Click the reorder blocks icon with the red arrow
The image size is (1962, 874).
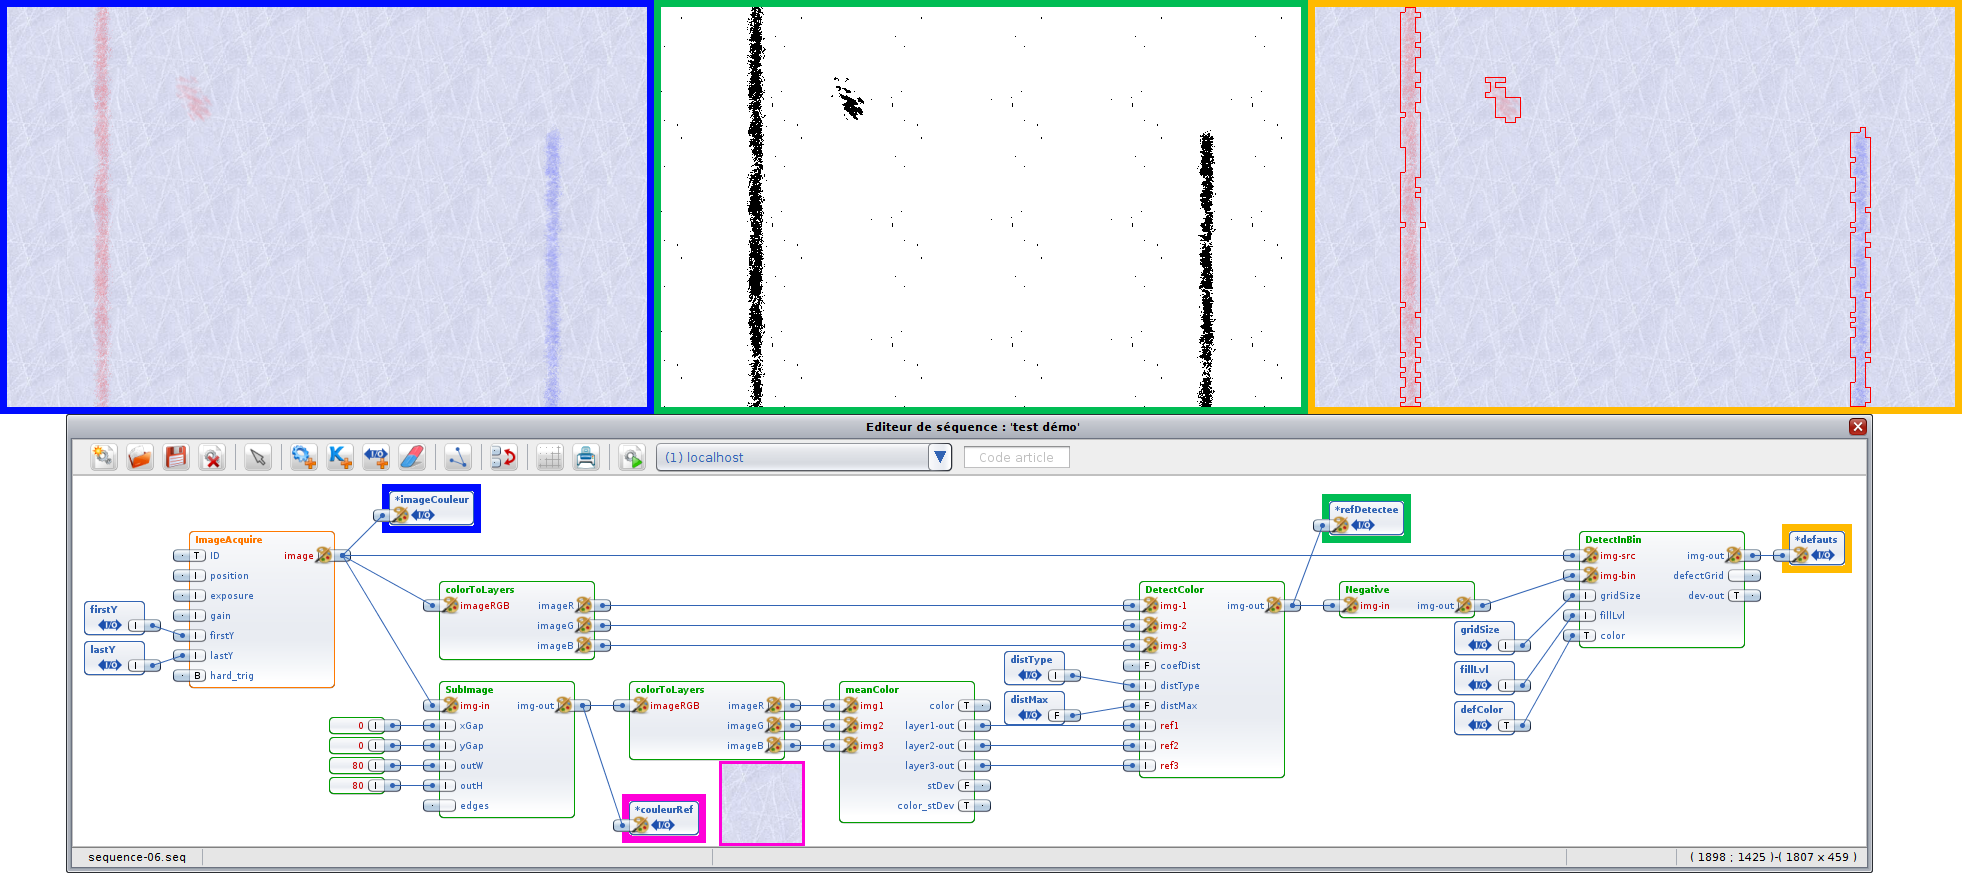point(503,457)
